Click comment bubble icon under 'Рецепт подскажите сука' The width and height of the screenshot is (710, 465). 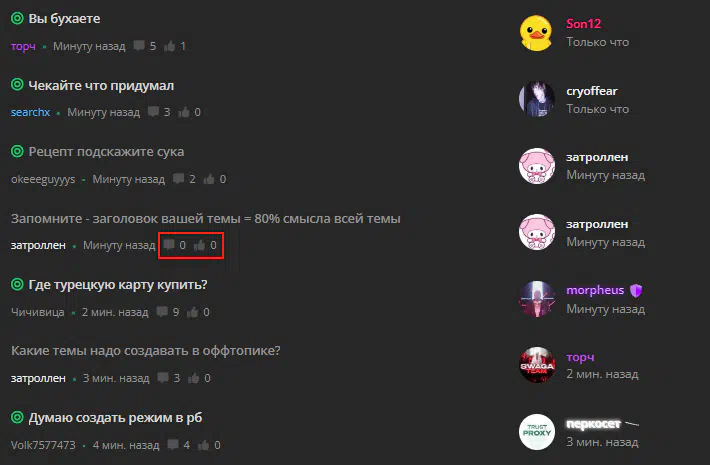pos(178,179)
